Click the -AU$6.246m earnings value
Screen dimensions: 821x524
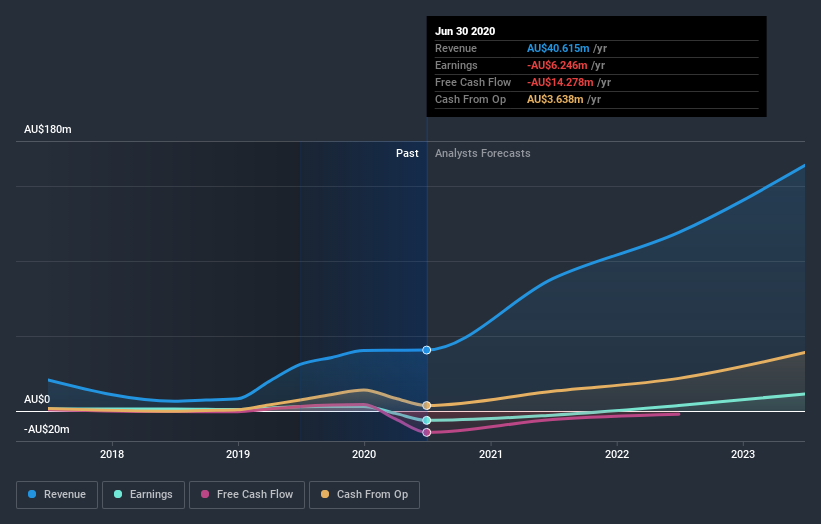click(557, 65)
